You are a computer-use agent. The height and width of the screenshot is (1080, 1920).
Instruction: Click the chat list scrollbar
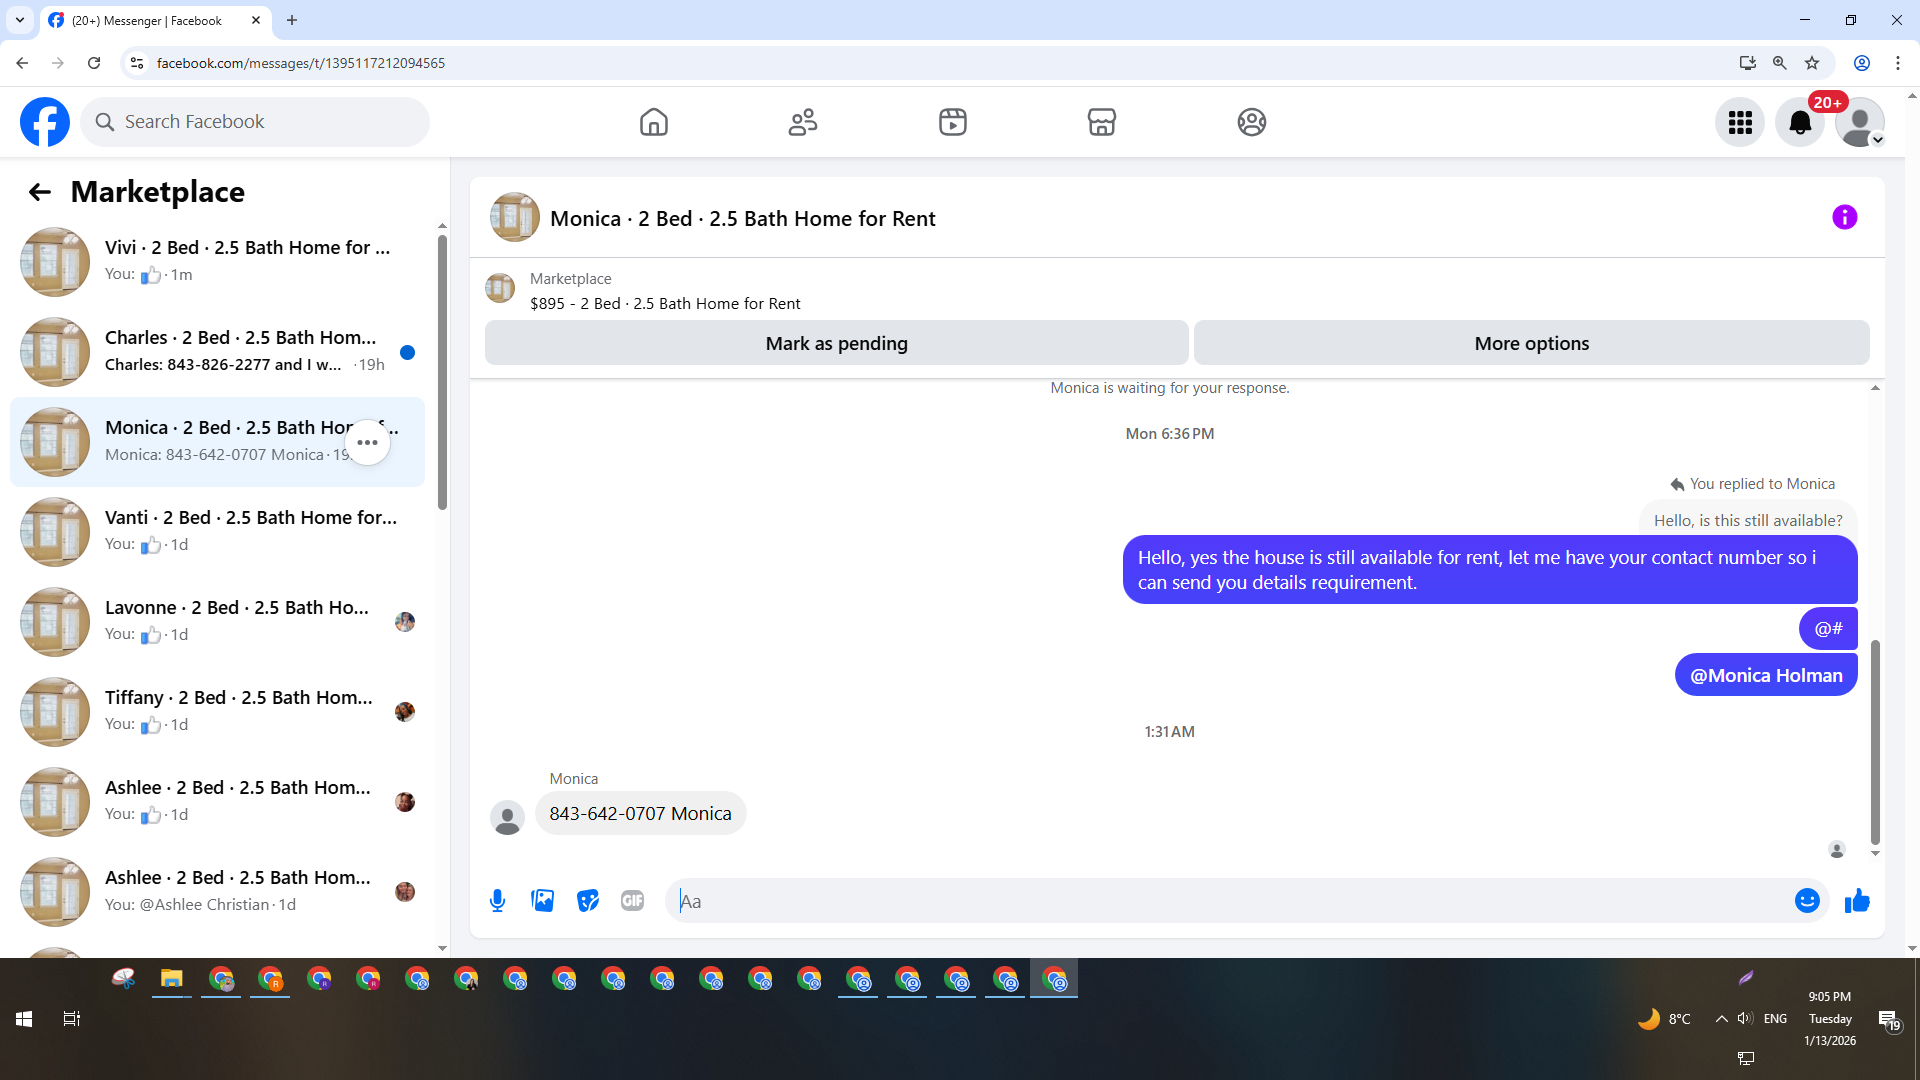(442, 370)
